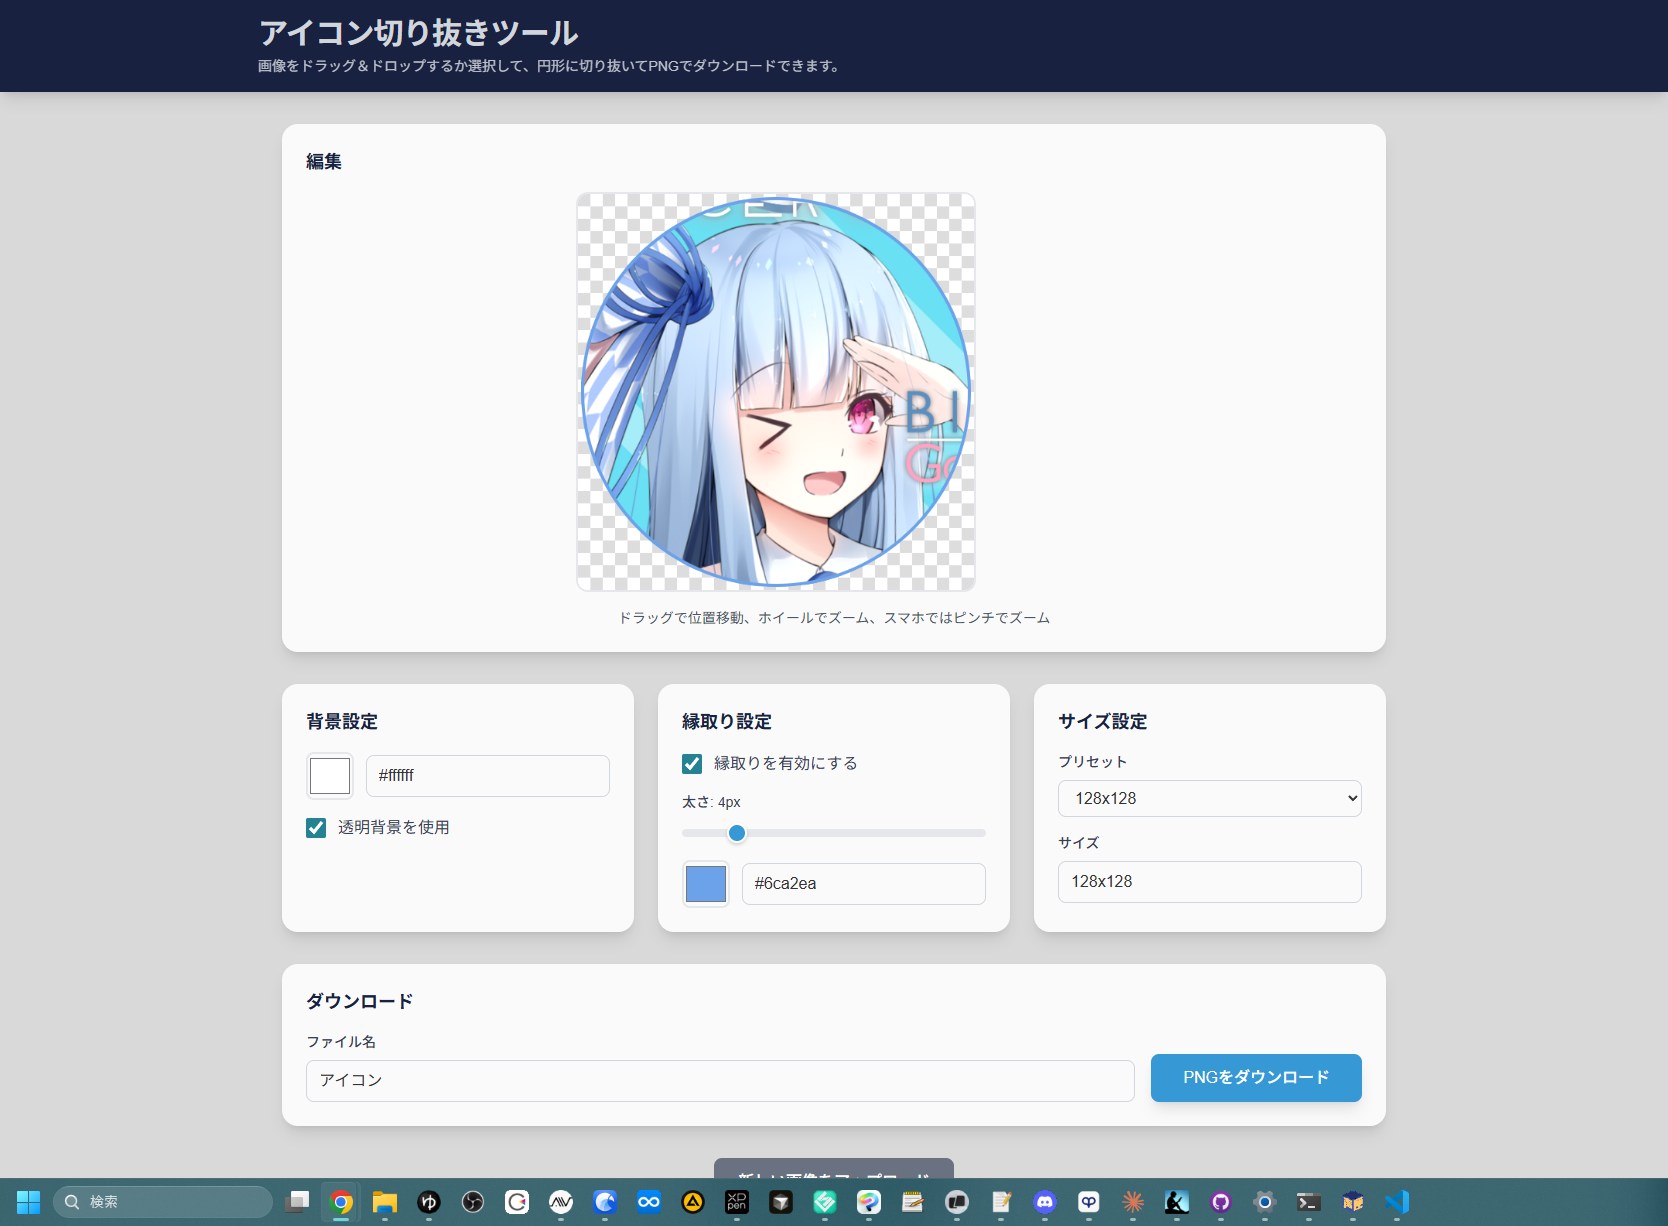Open the blue-centered settings gear taskbar icon

point(1265,1202)
